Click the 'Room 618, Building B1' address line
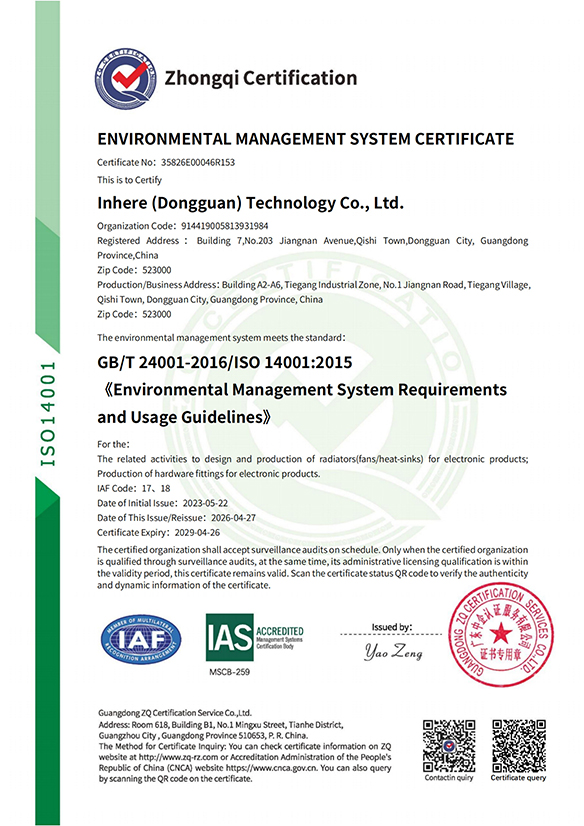 tap(221, 724)
